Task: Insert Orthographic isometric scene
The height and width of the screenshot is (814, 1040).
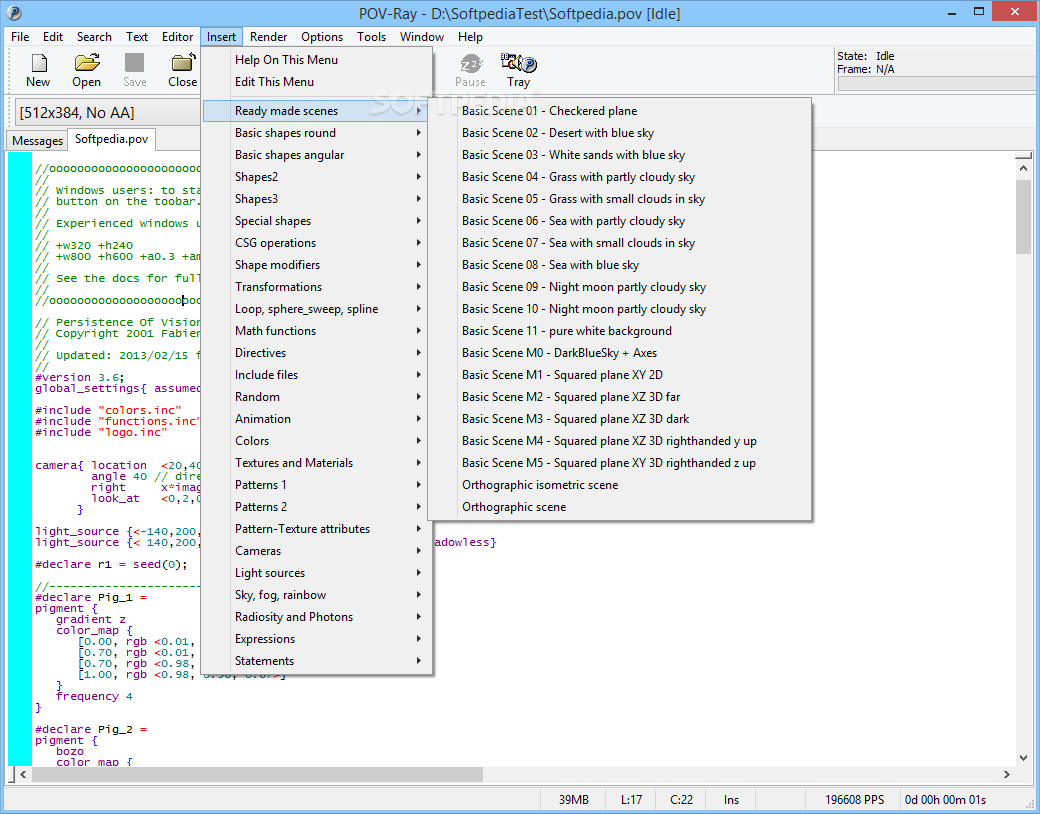Action: point(619,485)
